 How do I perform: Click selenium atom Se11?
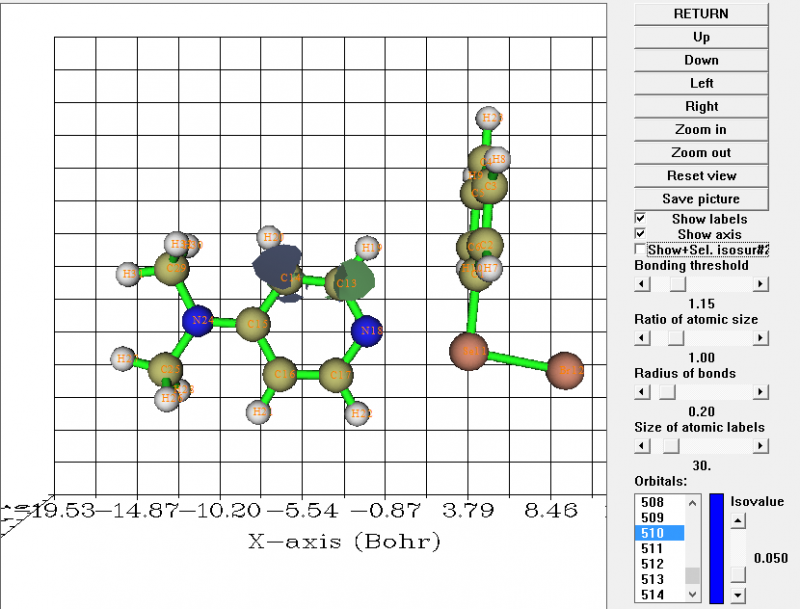click(x=469, y=351)
